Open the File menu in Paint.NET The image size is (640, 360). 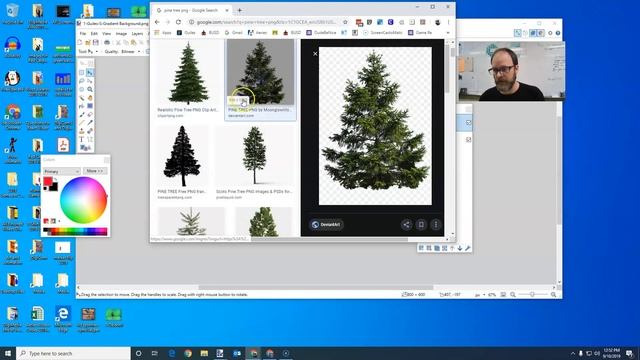pyautogui.click(x=83, y=33)
